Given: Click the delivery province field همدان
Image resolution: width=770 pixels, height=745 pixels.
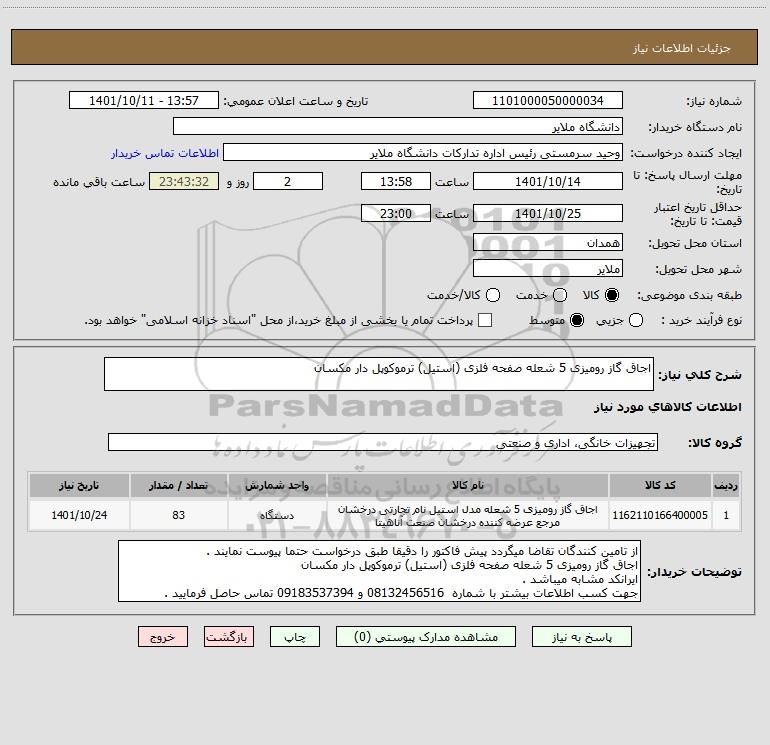Looking at the screenshot, I should coord(548,243).
